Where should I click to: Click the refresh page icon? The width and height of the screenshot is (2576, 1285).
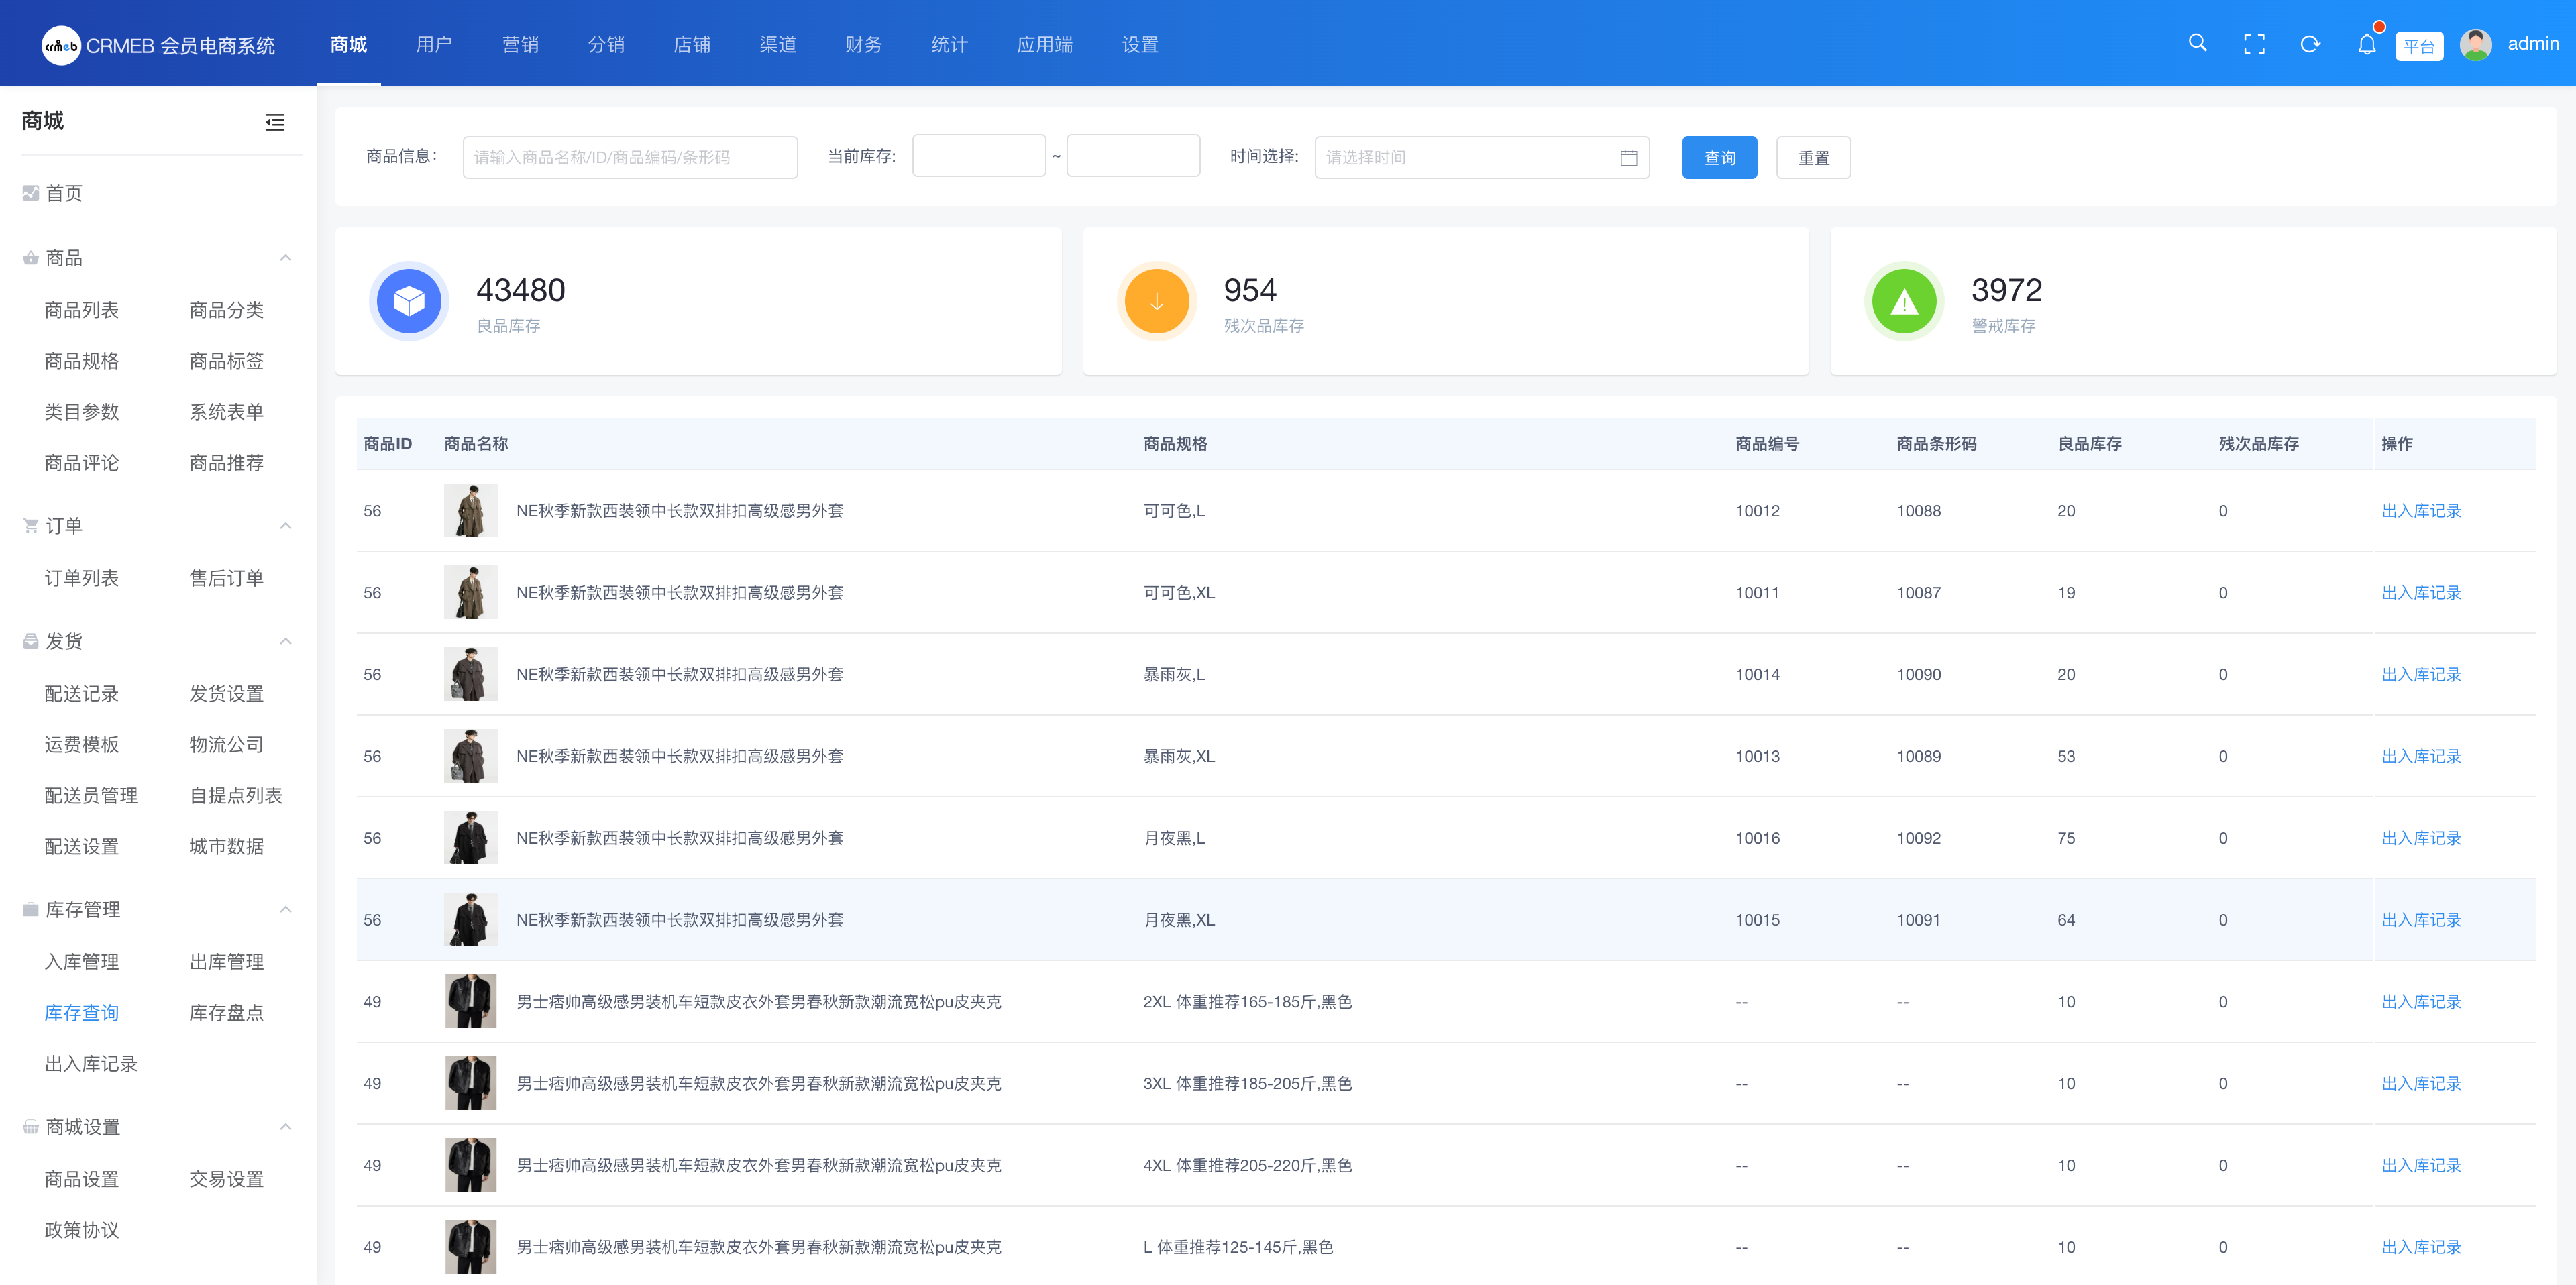click(2310, 44)
